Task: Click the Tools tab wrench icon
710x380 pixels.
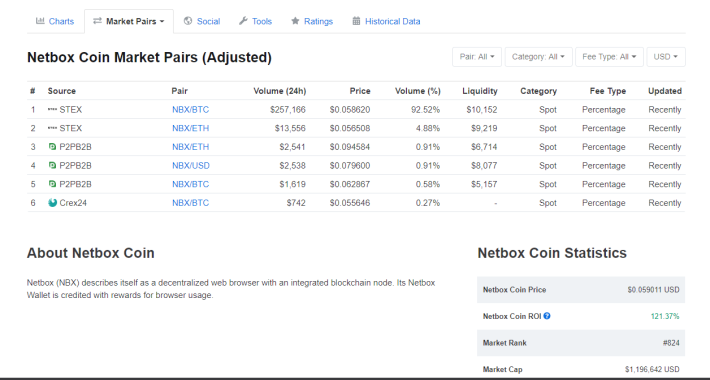Action: 243,21
